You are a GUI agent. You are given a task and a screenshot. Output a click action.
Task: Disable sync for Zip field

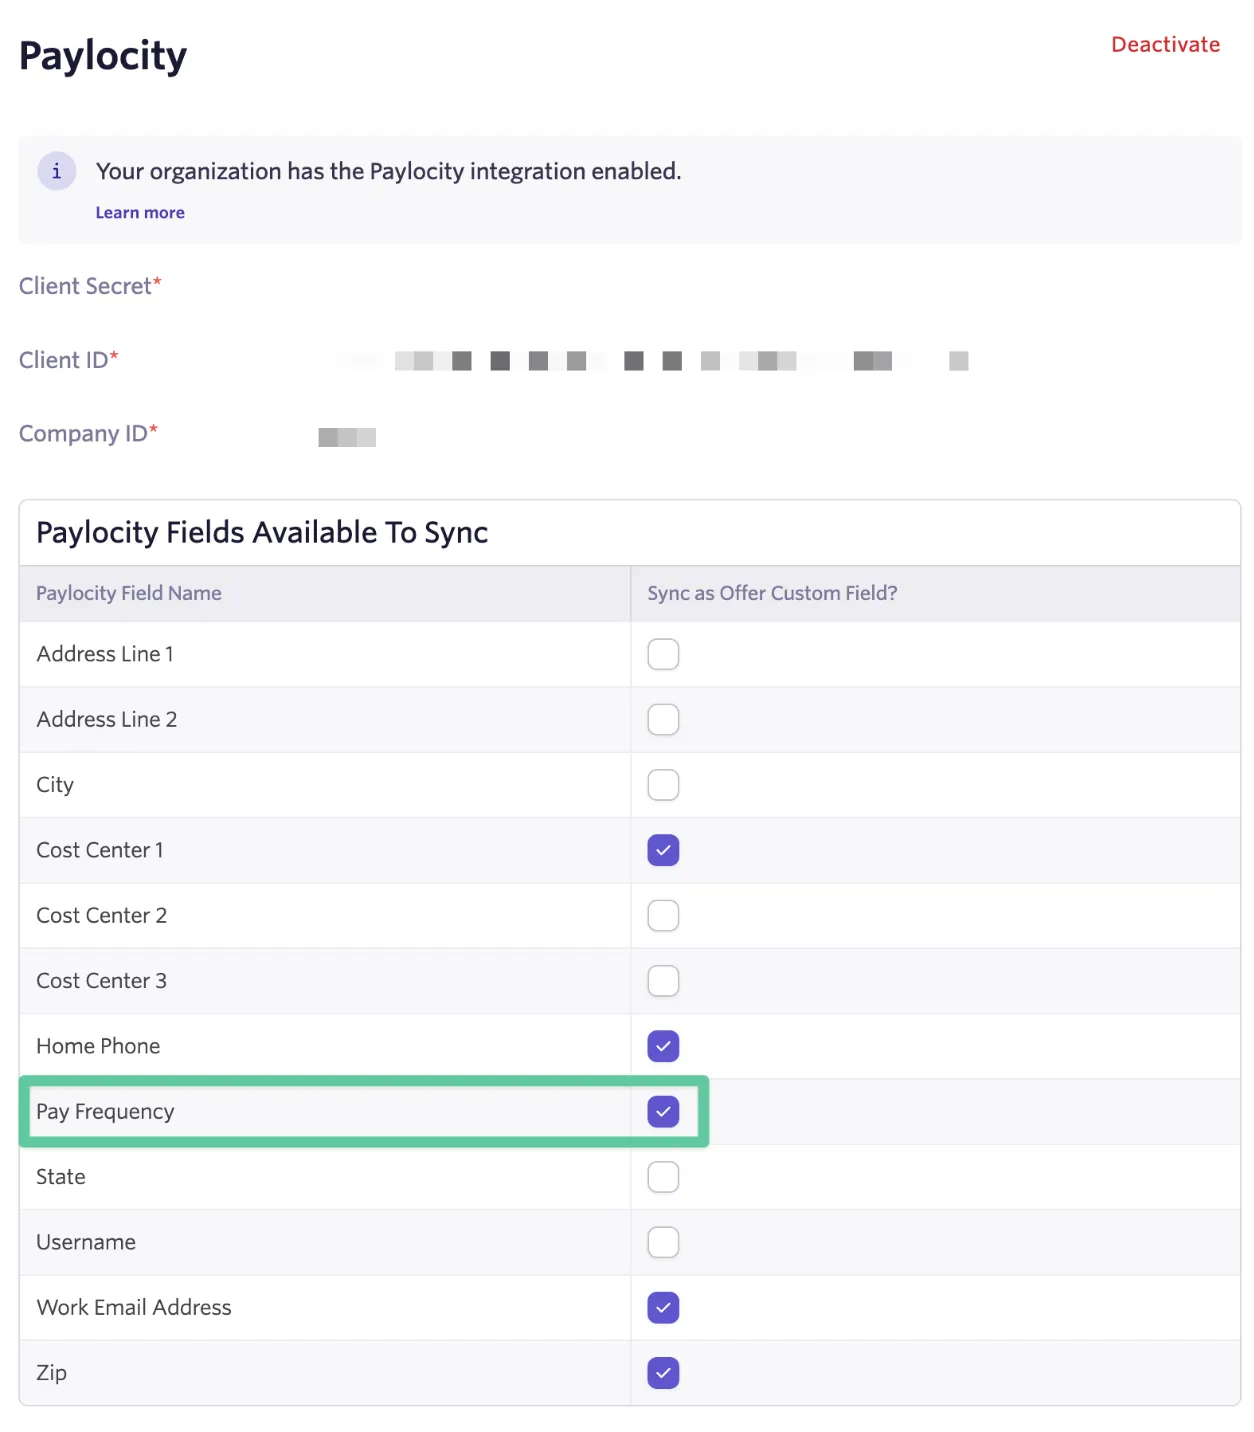click(663, 1373)
